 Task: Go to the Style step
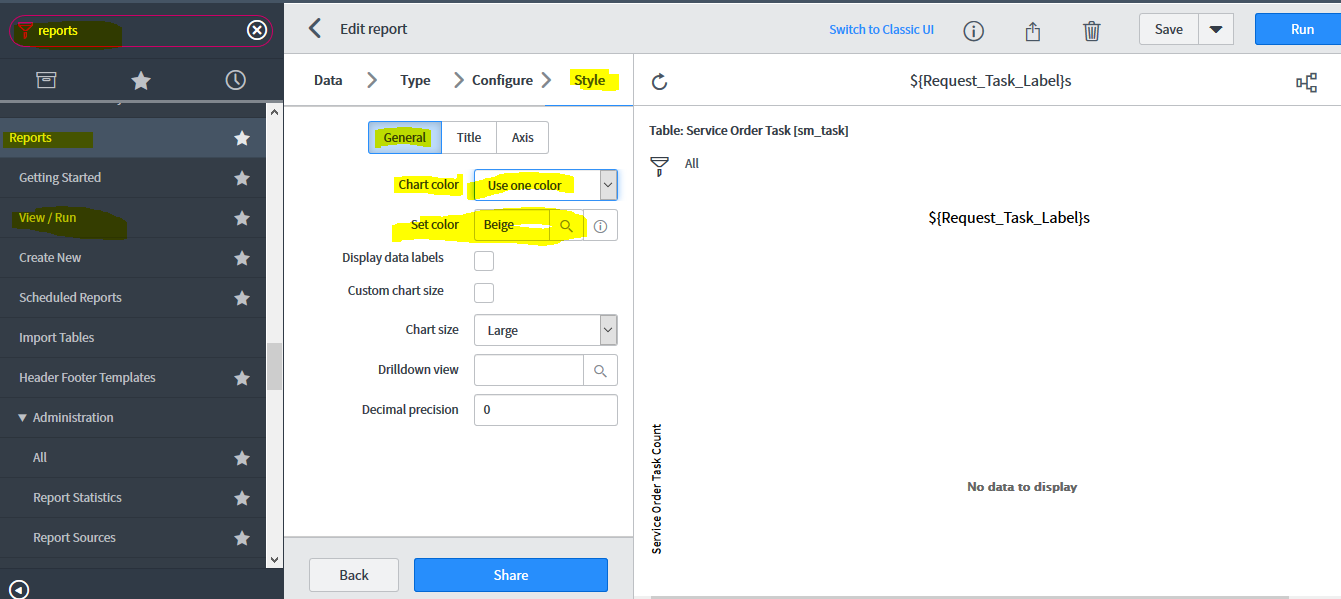coord(589,80)
